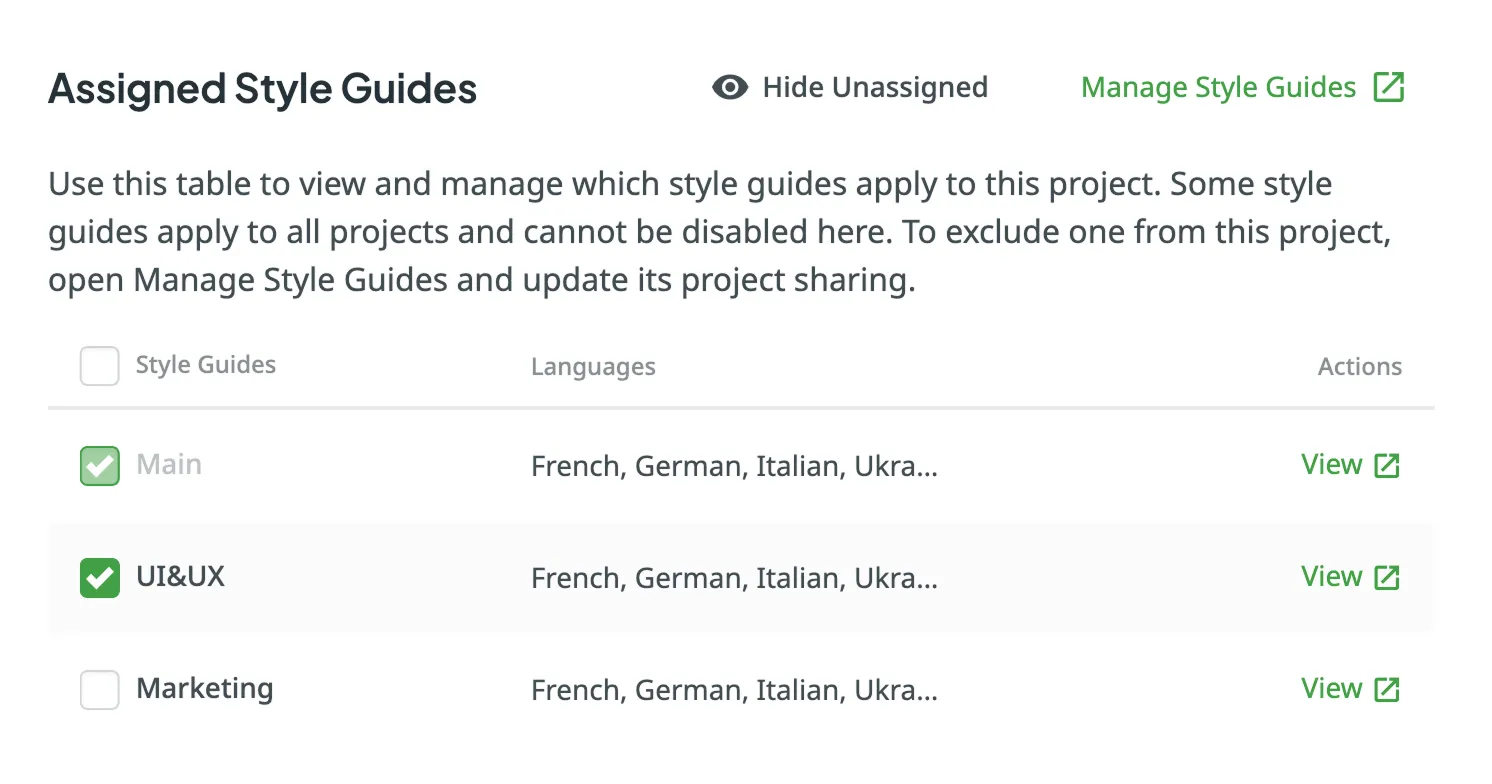
Task: View the UI&UX style guide
Action: pos(1332,576)
